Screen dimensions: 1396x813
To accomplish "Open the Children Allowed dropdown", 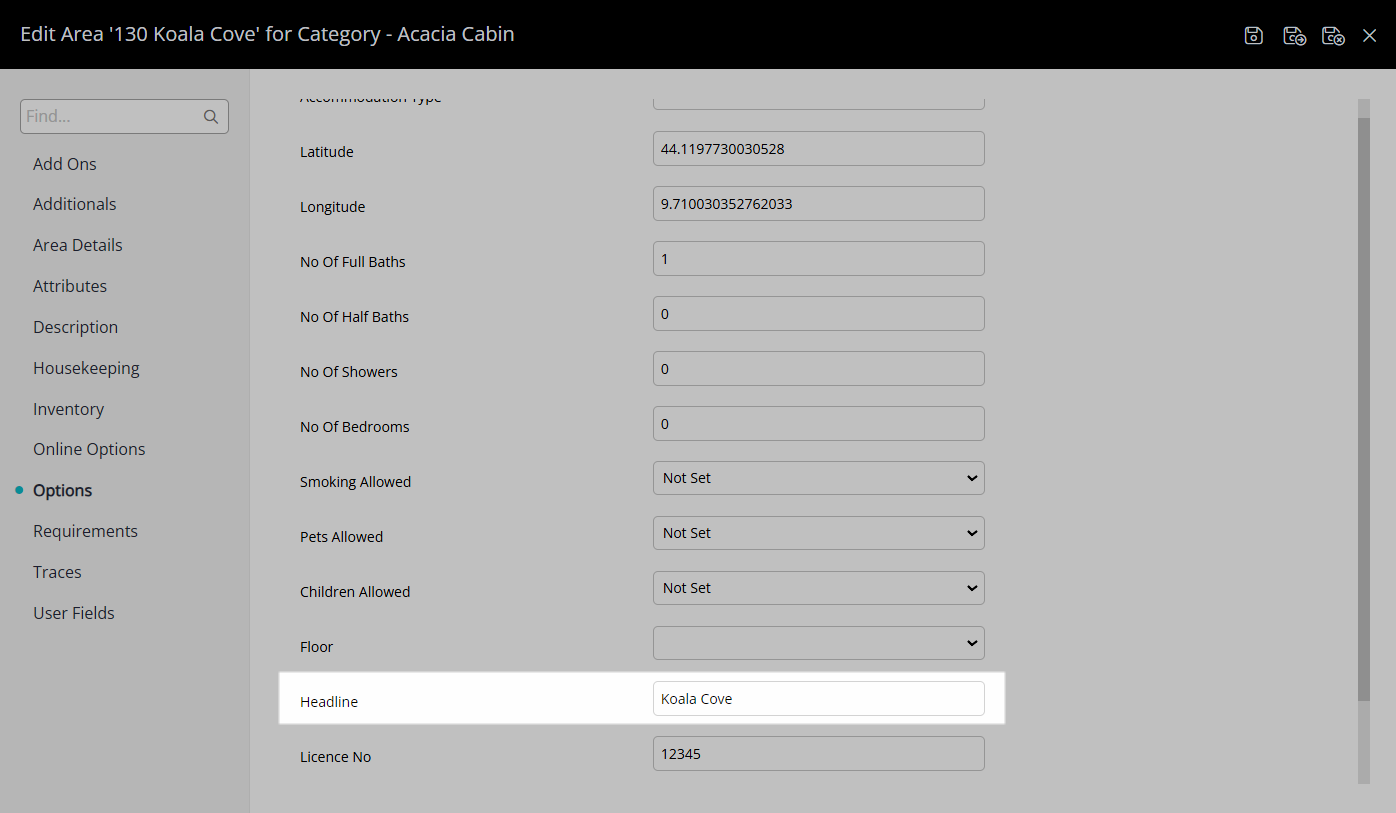I will (x=819, y=588).
